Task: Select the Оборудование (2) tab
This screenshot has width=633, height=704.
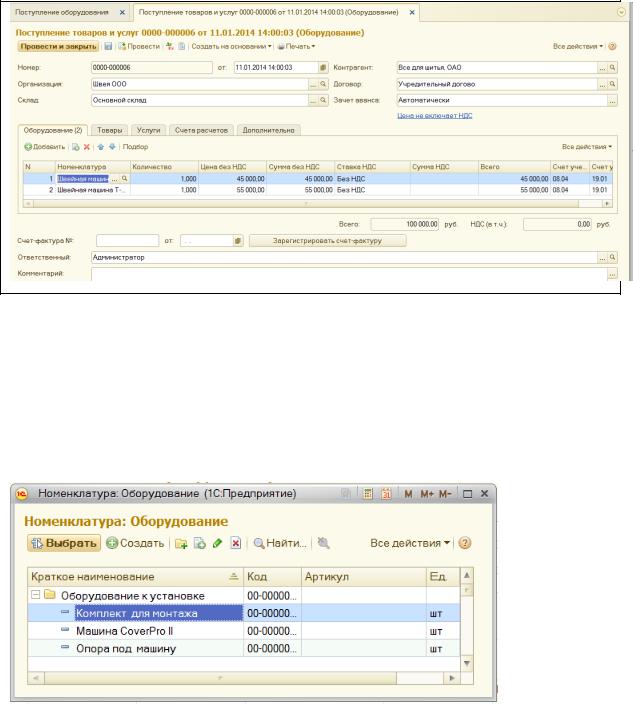Action: (53, 130)
